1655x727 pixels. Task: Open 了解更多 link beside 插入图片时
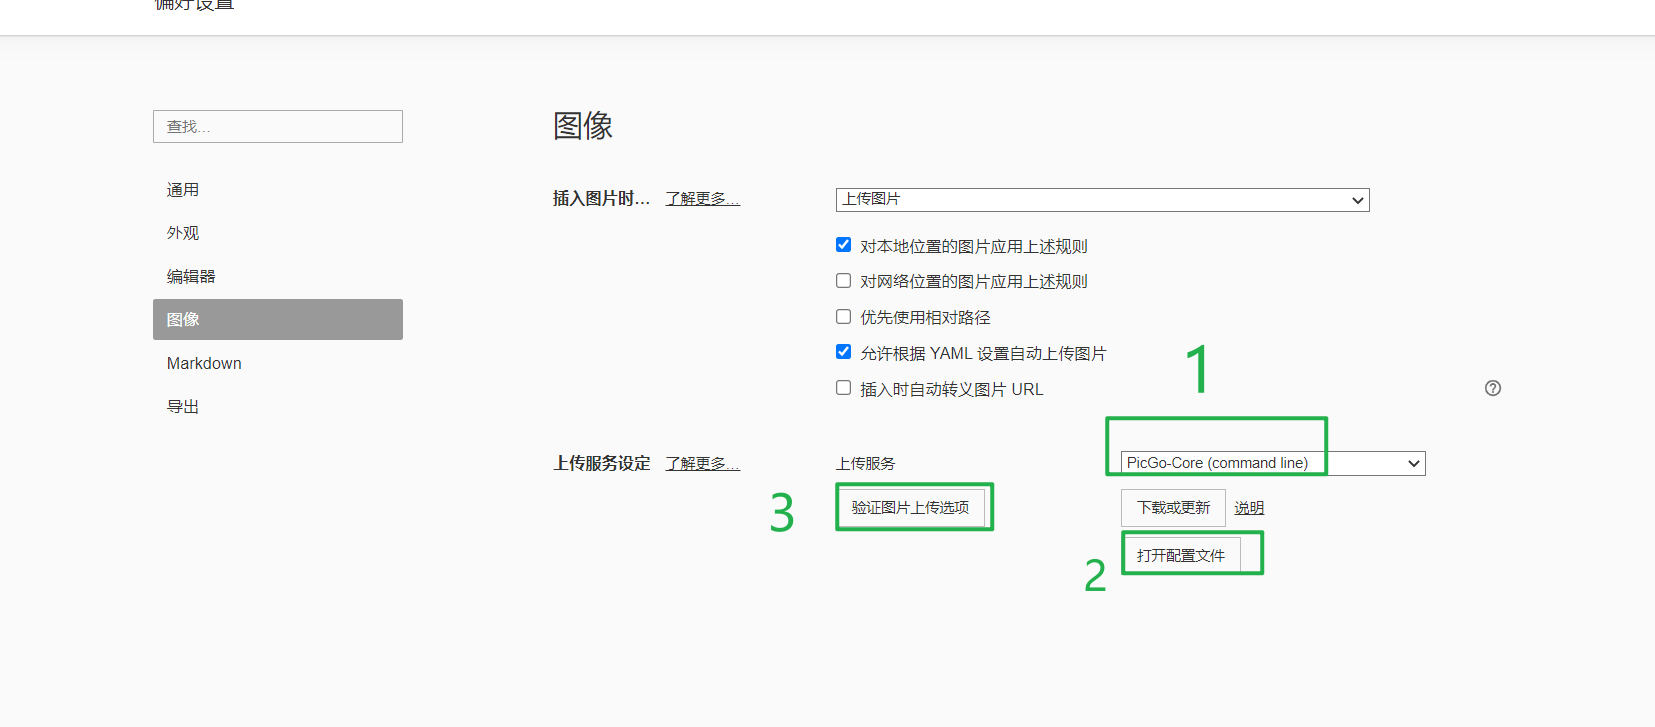click(x=703, y=199)
